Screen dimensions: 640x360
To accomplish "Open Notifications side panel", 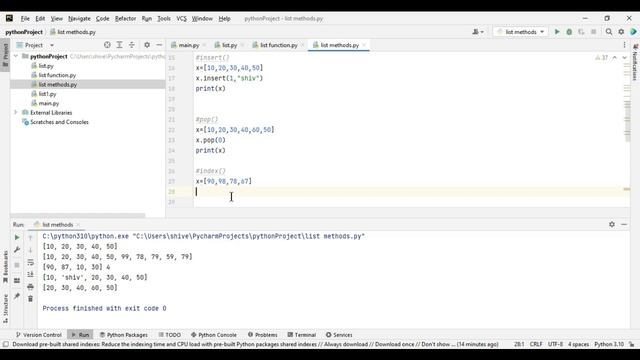I will point(635,62).
